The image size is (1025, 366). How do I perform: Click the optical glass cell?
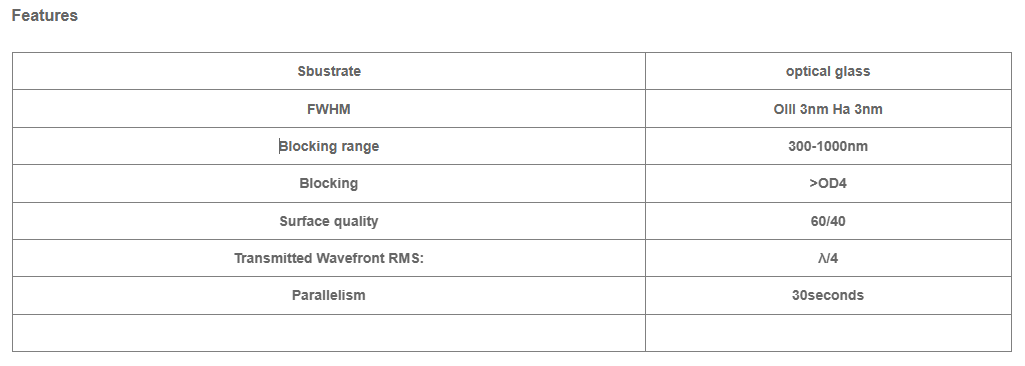(828, 71)
